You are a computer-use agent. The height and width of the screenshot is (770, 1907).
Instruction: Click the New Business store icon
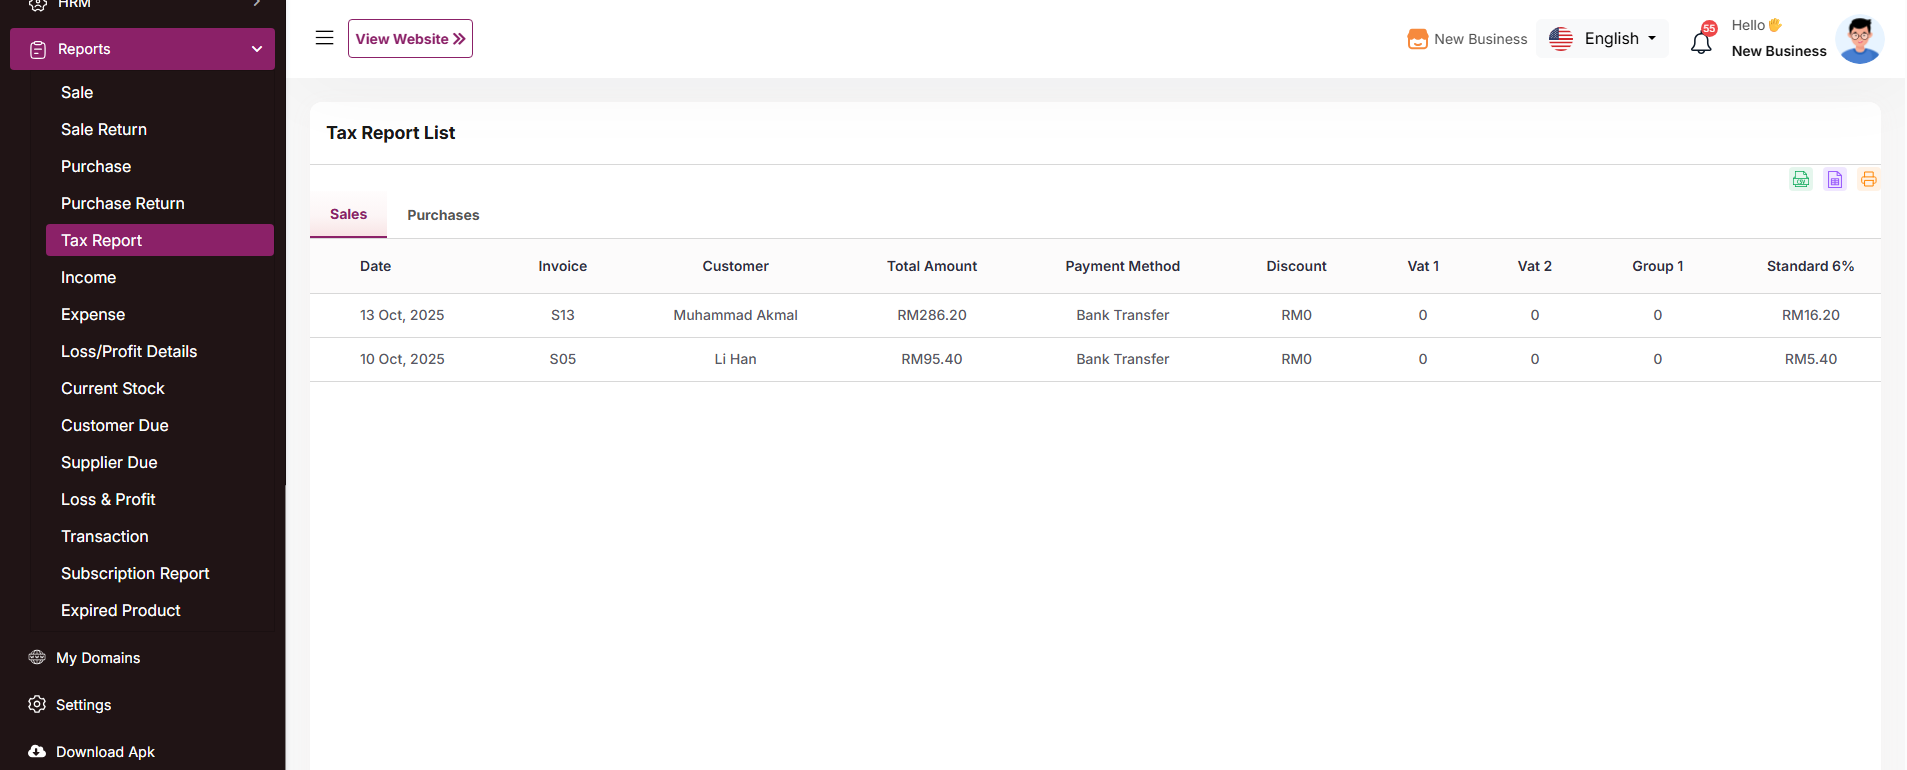[1417, 39]
